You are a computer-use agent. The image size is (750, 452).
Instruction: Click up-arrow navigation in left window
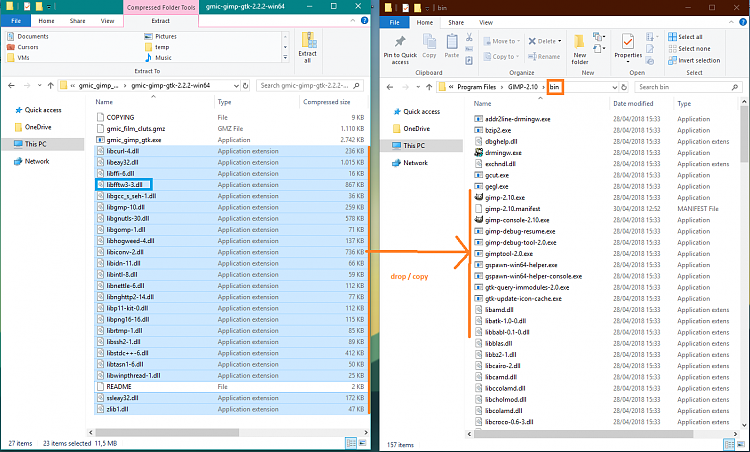click(x=51, y=86)
